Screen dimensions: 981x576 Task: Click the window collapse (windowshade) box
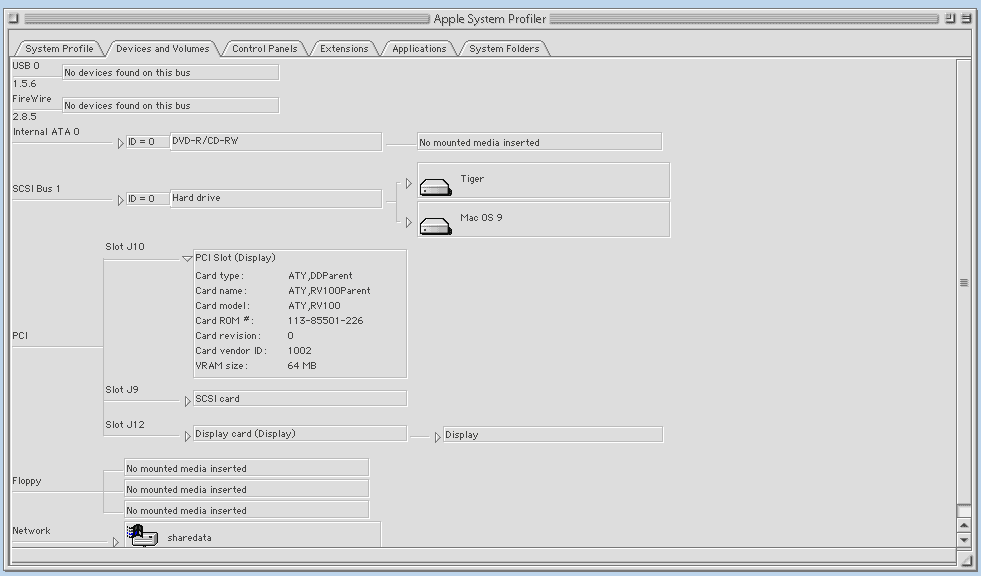[x=966, y=19]
